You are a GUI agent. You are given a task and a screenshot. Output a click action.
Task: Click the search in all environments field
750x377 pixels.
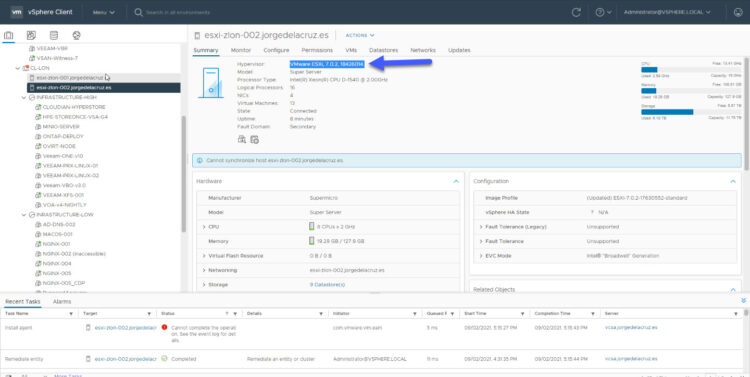pyautogui.click(x=178, y=12)
